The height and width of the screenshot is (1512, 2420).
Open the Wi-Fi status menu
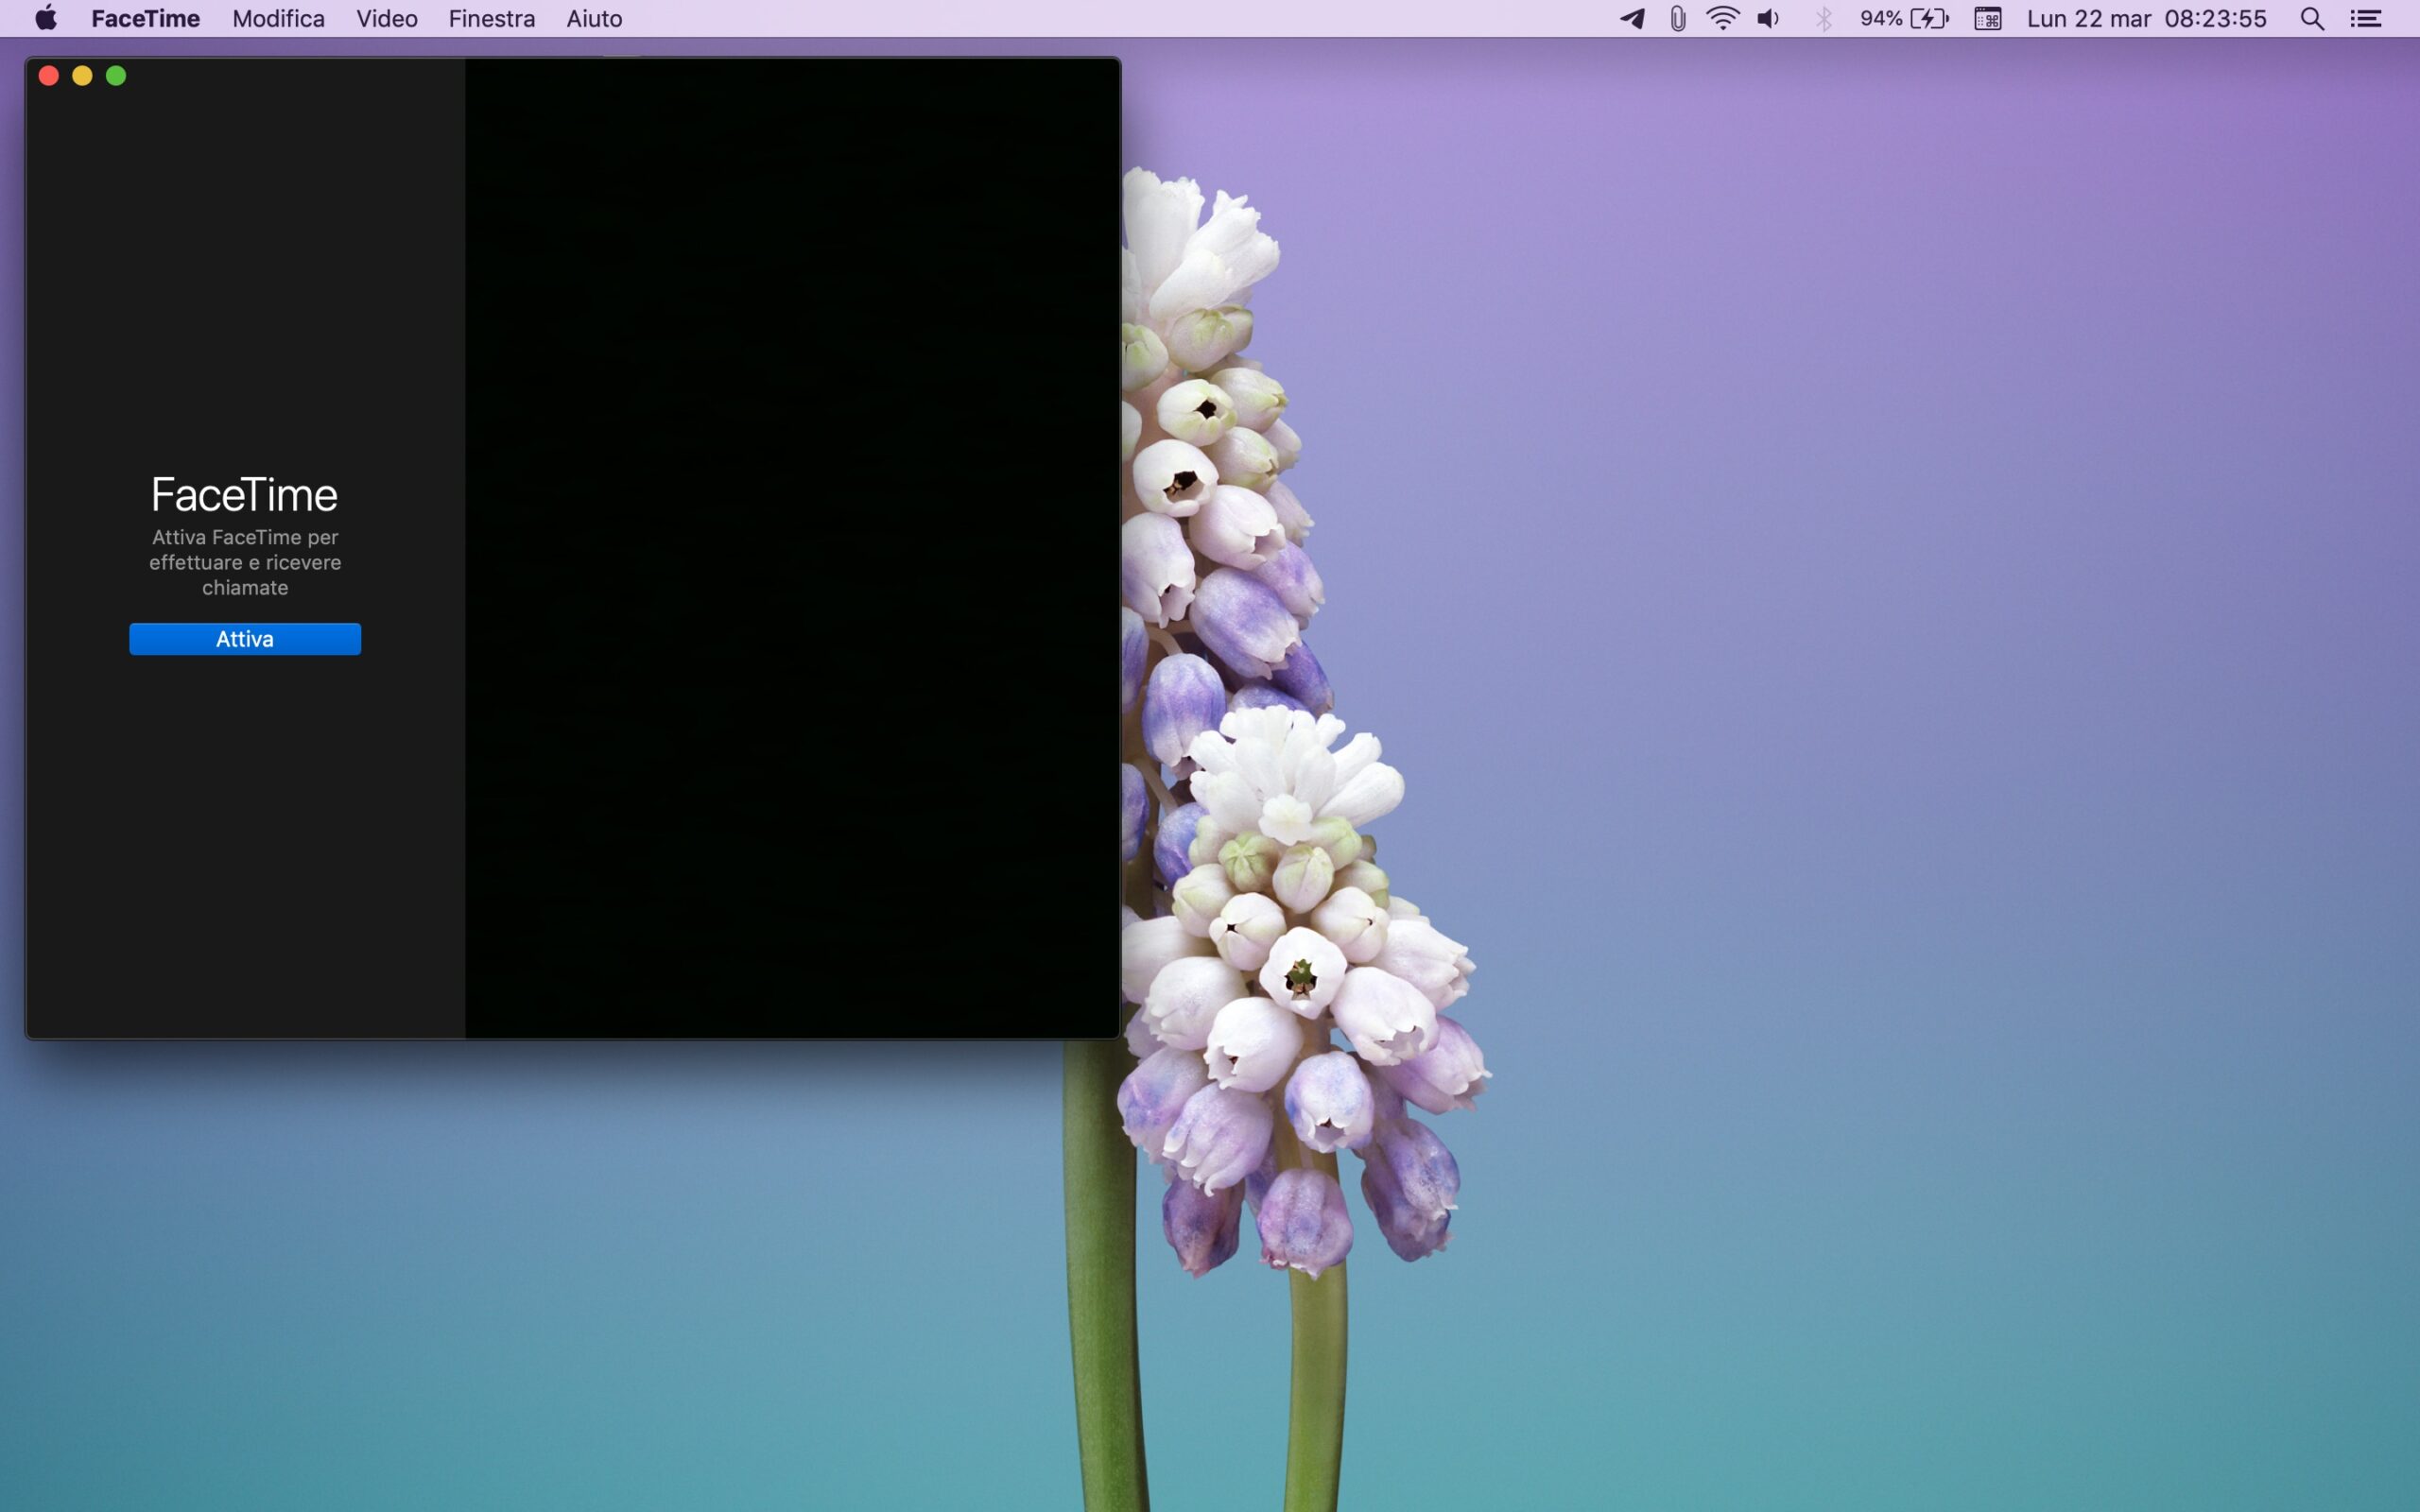[x=1722, y=19]
